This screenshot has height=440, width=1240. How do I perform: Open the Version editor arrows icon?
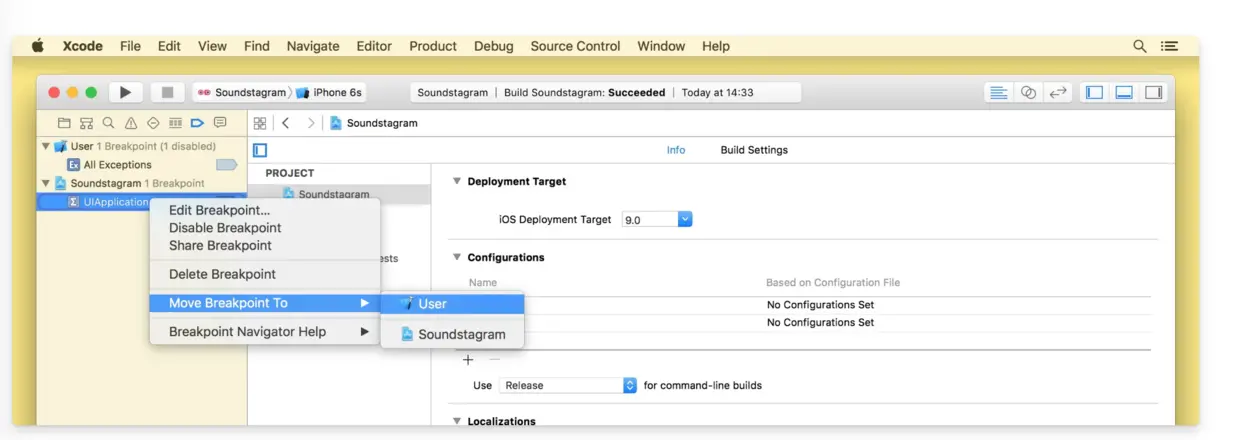[x=1057, y=92]
